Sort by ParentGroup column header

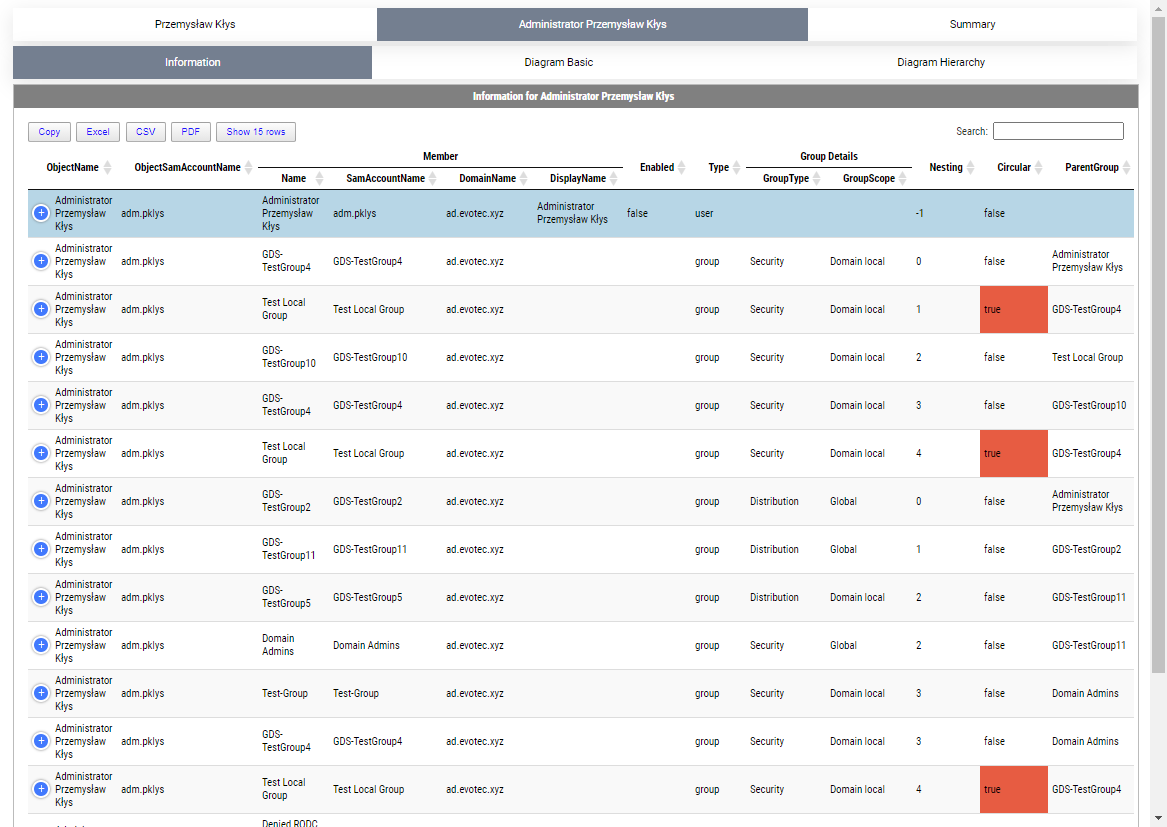point(1126,167)
